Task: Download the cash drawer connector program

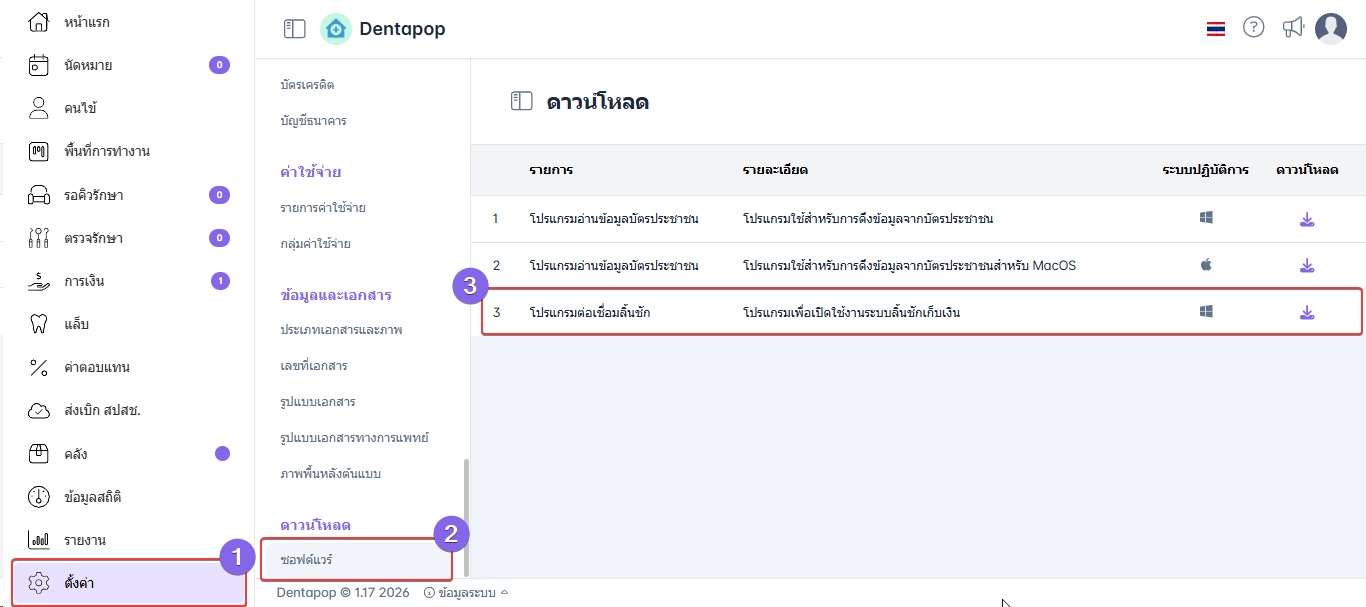Action: click(x=1307, y=313)
